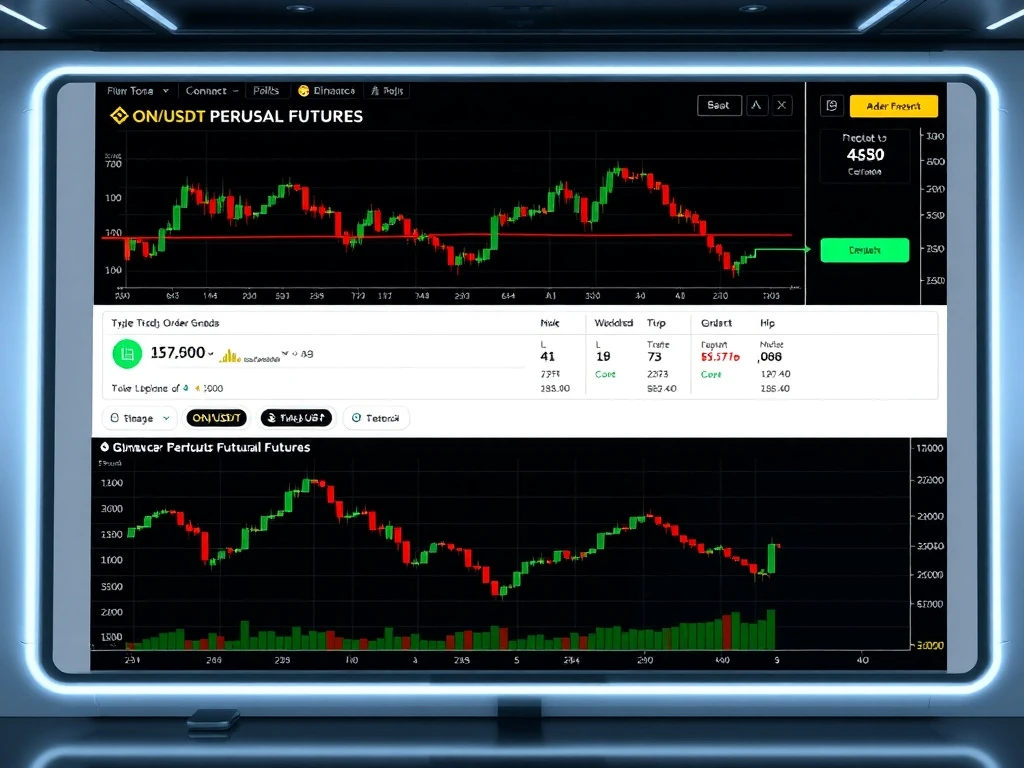
Task: Click the Seat button above the chart
Action: [718, 105]
